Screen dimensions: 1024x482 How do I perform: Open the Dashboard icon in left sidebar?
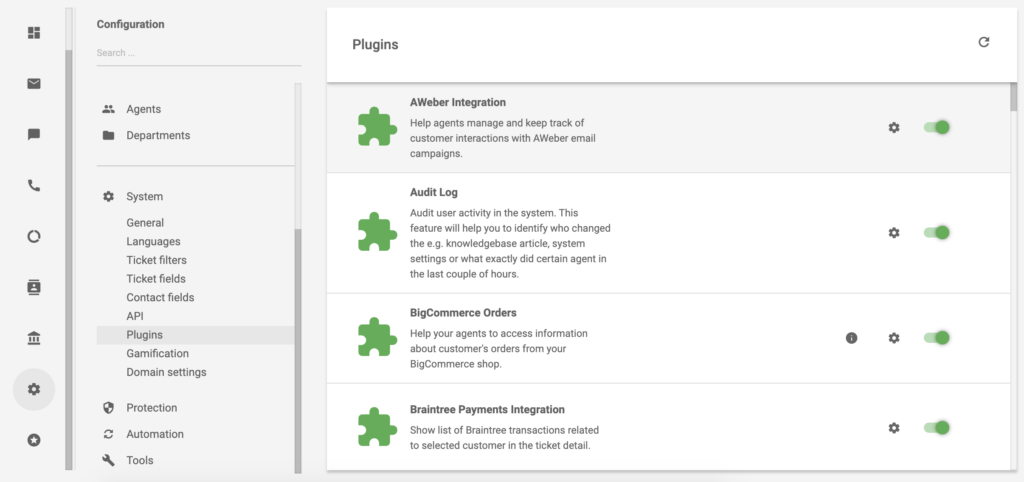click(x=34, y=32)
